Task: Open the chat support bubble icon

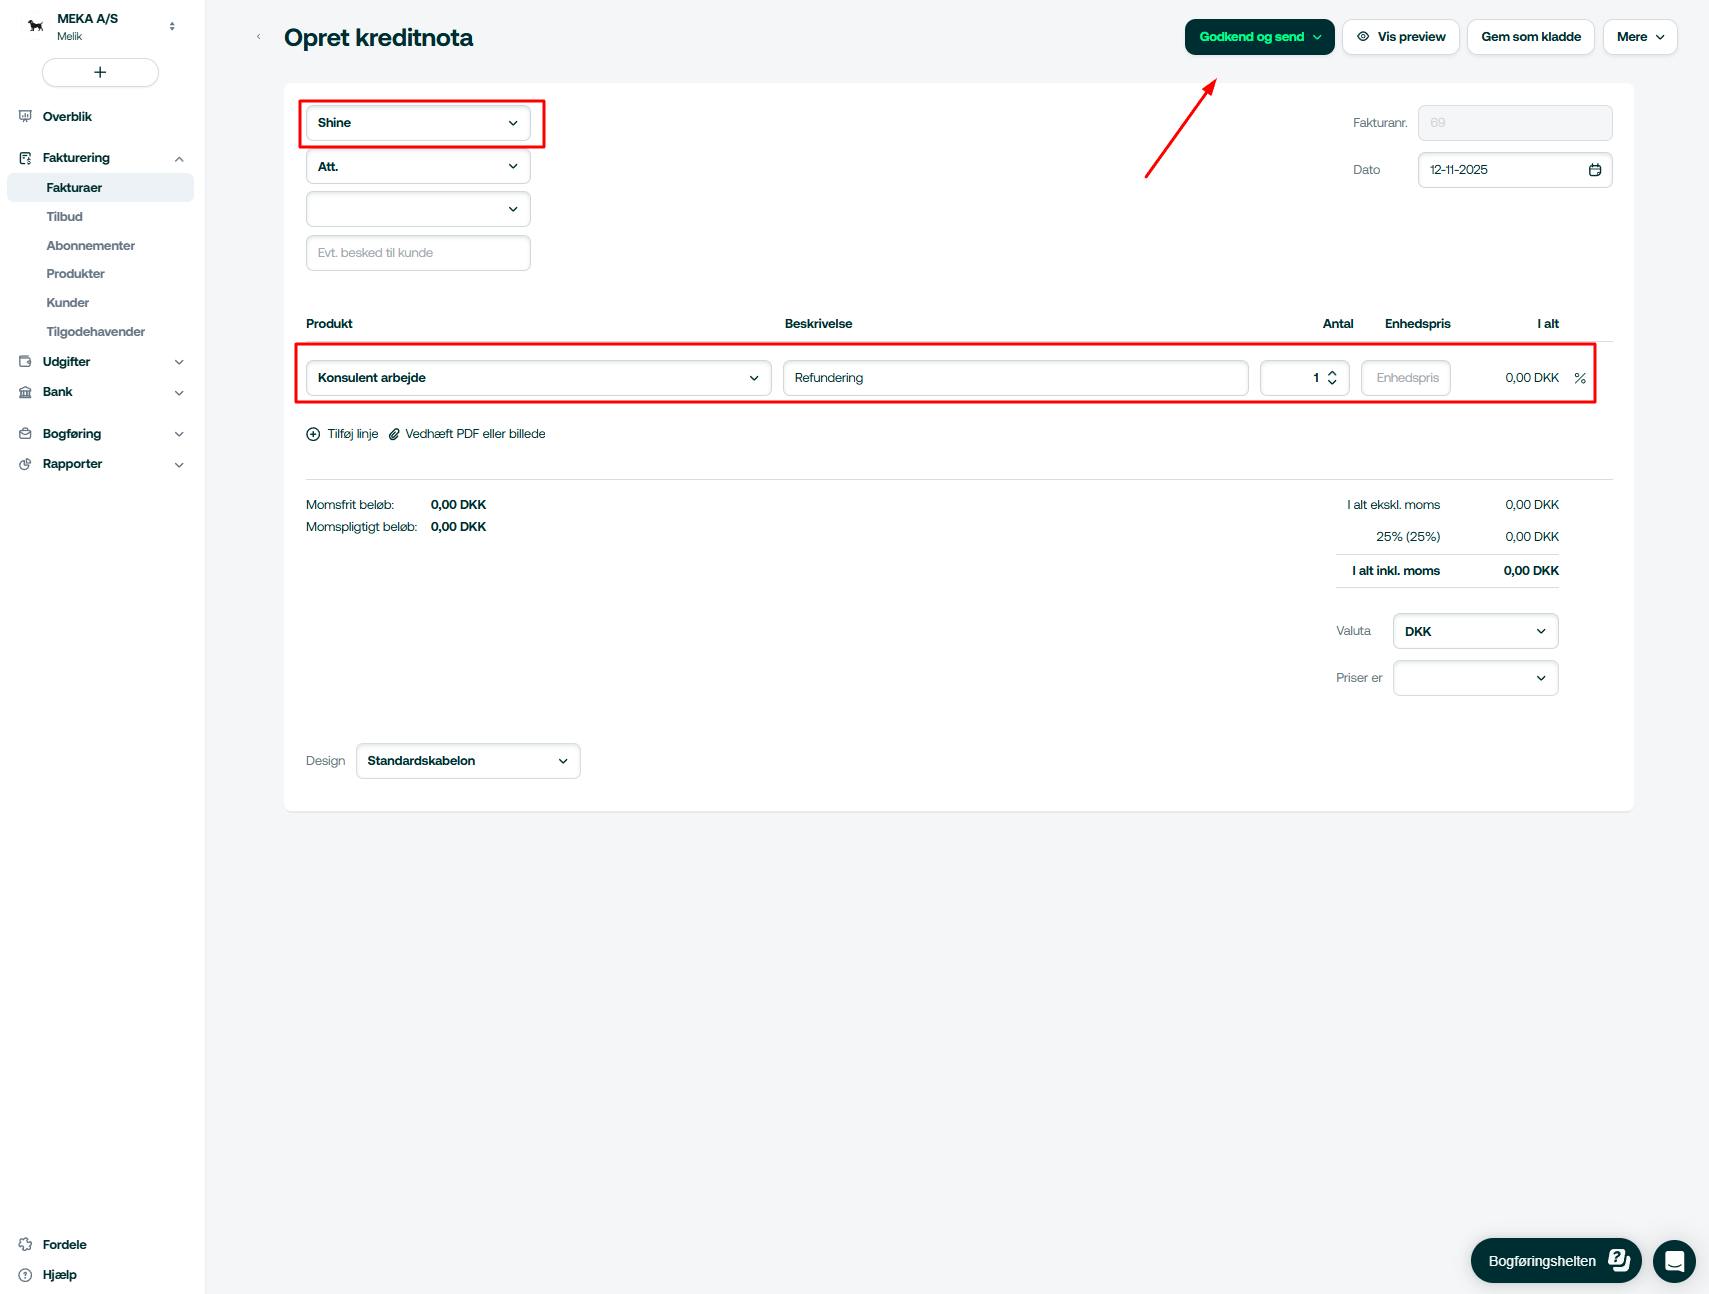Action: [x=1674, y=1261]
